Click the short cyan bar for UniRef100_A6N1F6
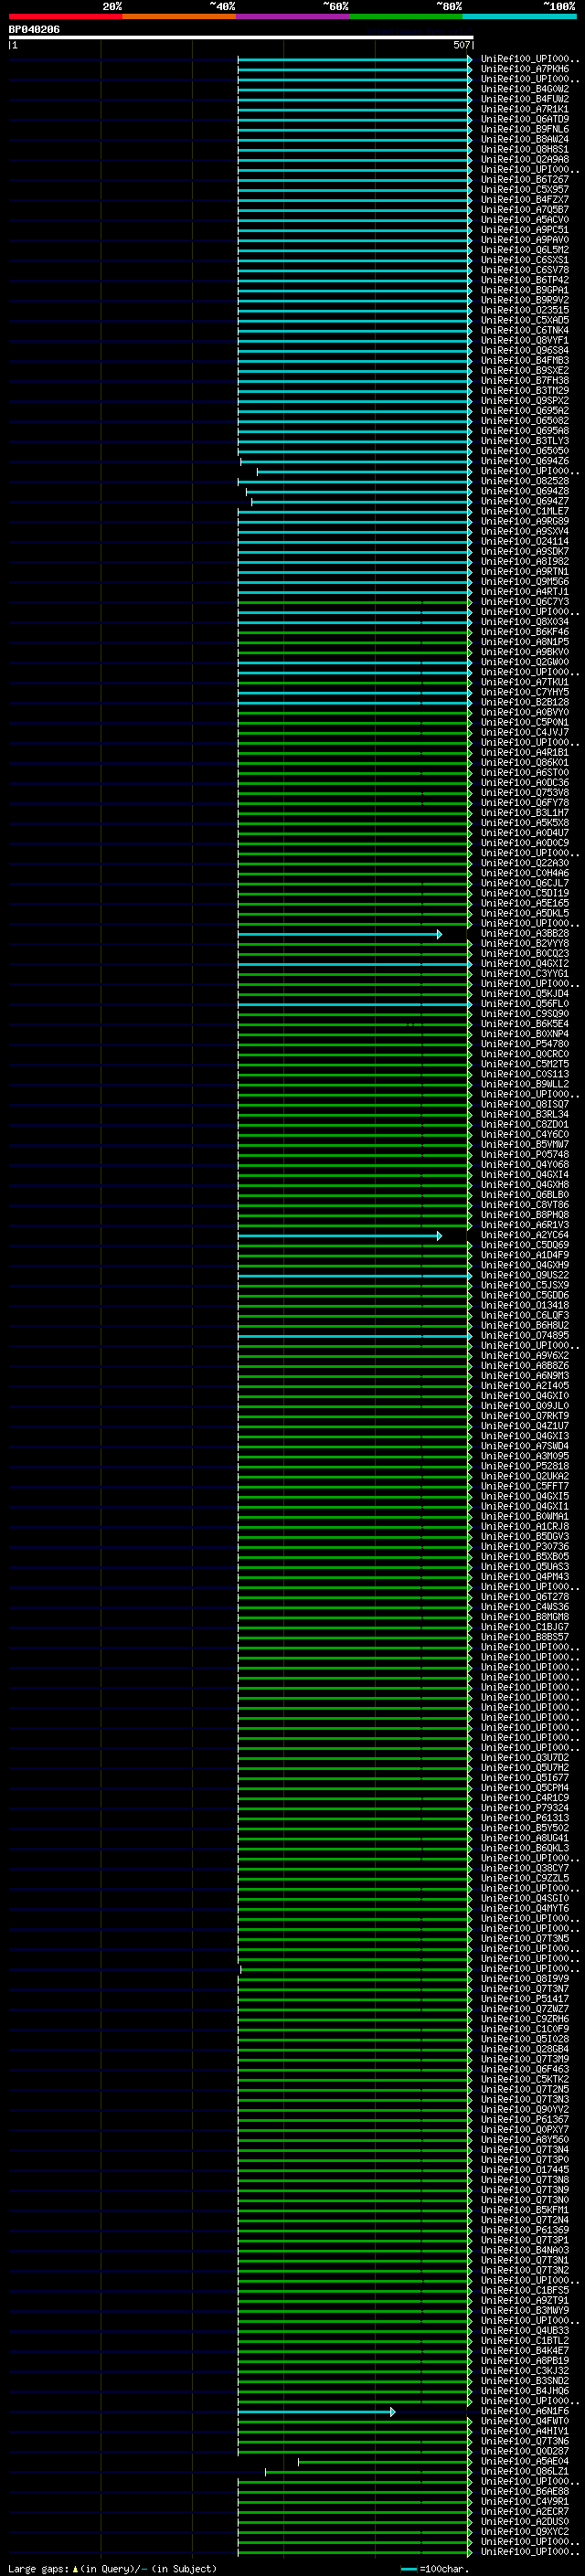Image resolution: width=585 pixels, height=2576 pixels. (316, 2413)
